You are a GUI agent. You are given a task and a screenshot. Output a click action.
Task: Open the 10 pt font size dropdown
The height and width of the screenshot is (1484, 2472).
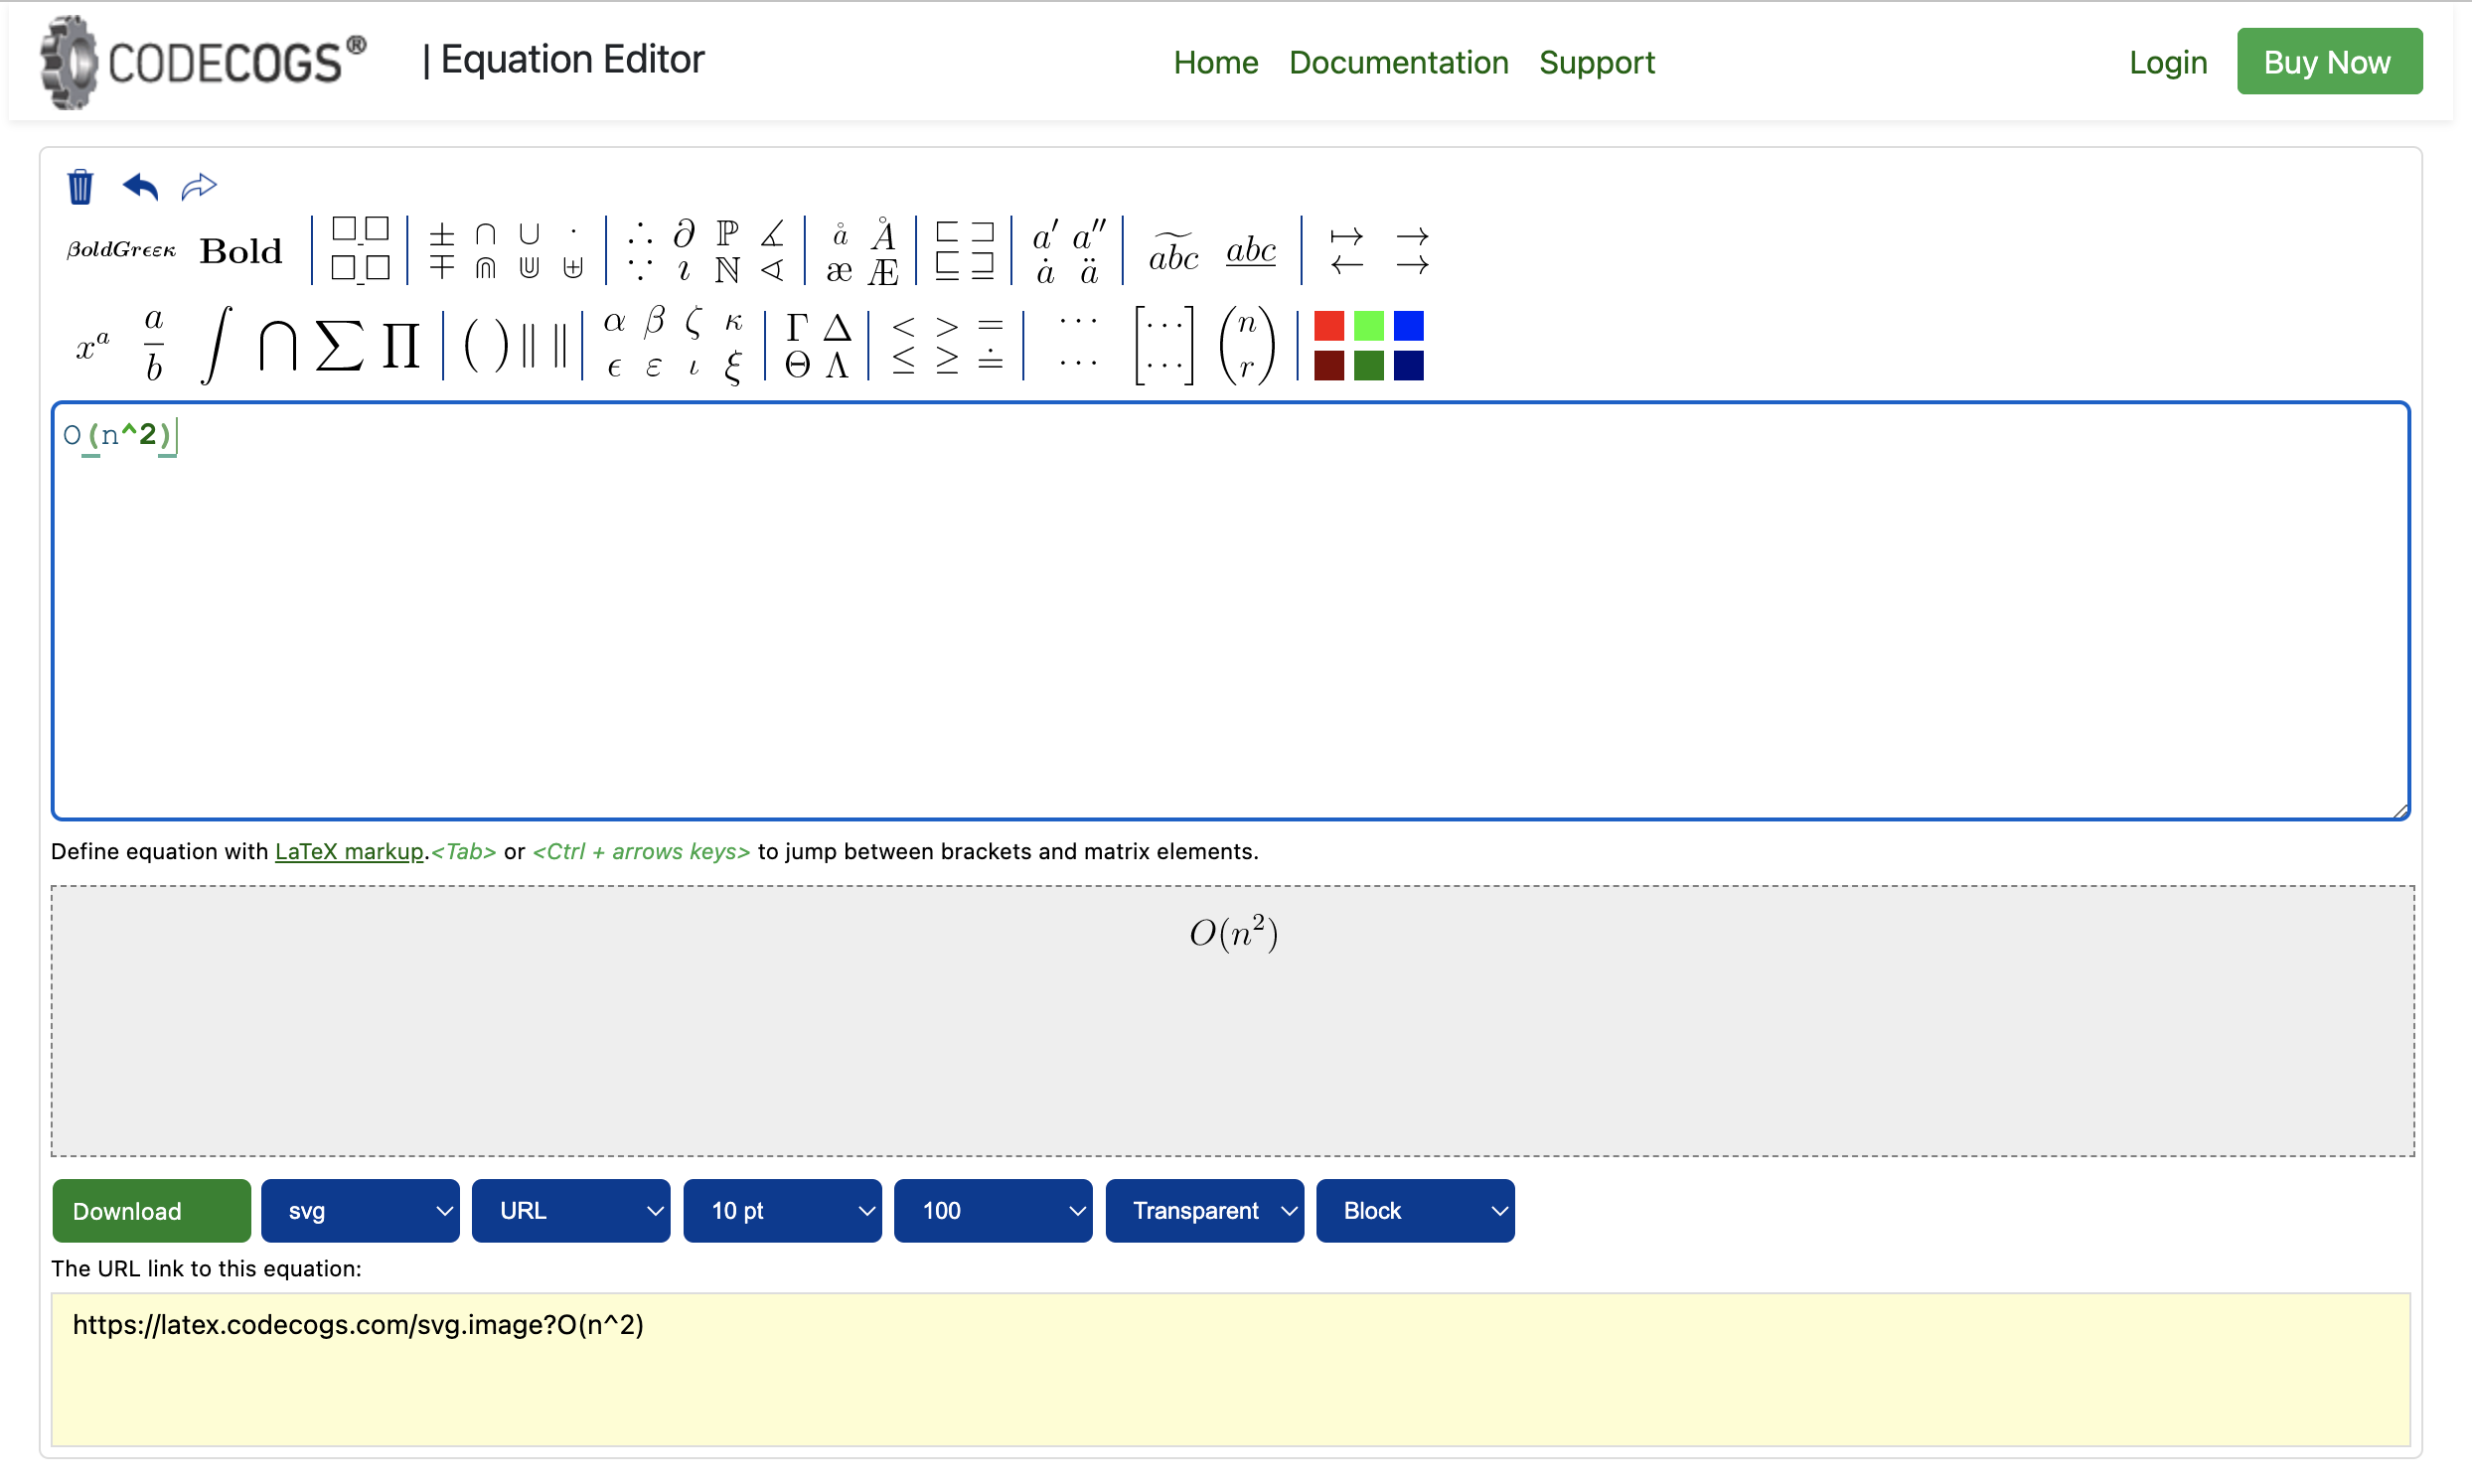tap(782, 1211)
